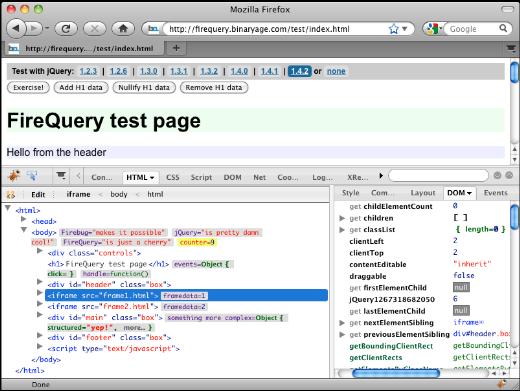Image resolution: width=520 pixels, height=391 pixels.
Task: Open the Net panel tab
Action: [x=259, y=178]
